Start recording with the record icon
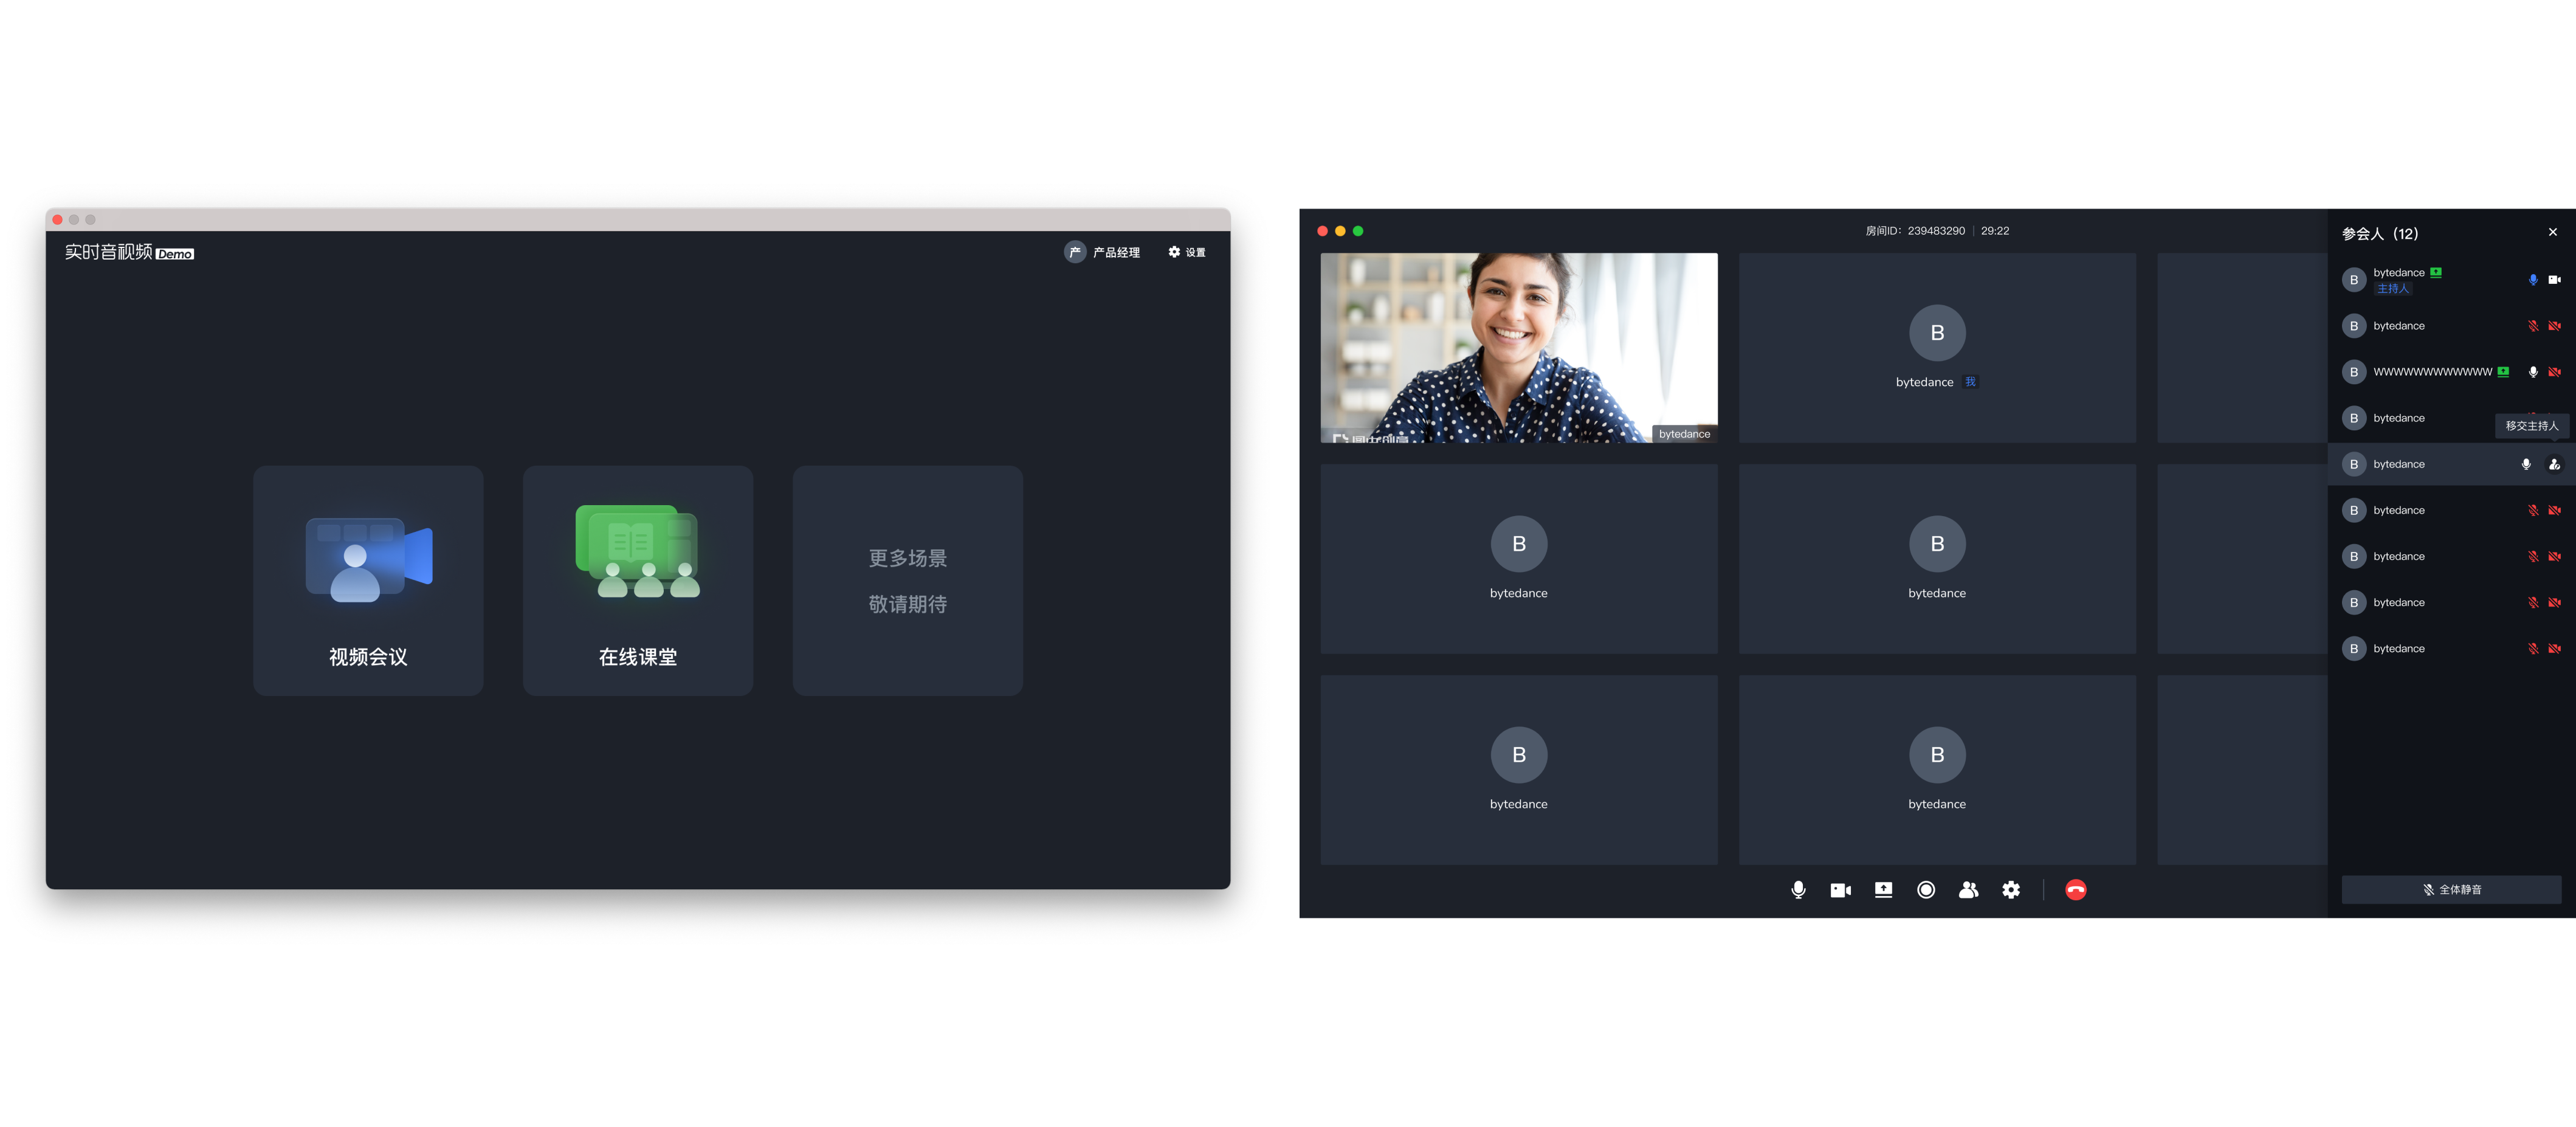The image size is (2576, 1127). pyautogui.click(x=1925, y=889)
